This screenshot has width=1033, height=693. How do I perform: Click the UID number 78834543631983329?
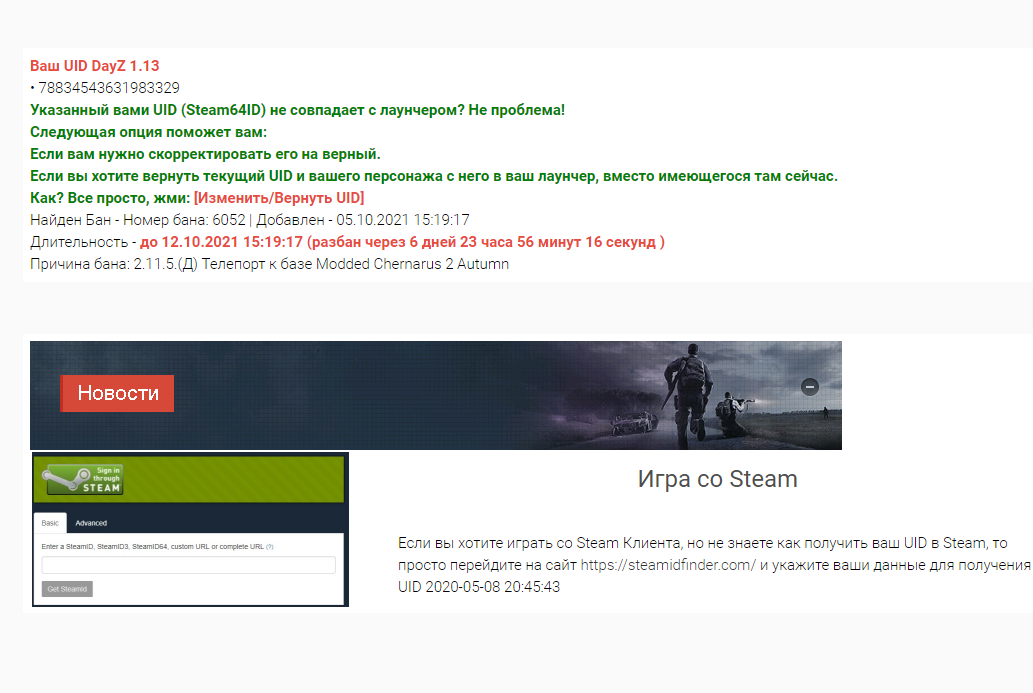pyautogui.click(x=109, y=88)
